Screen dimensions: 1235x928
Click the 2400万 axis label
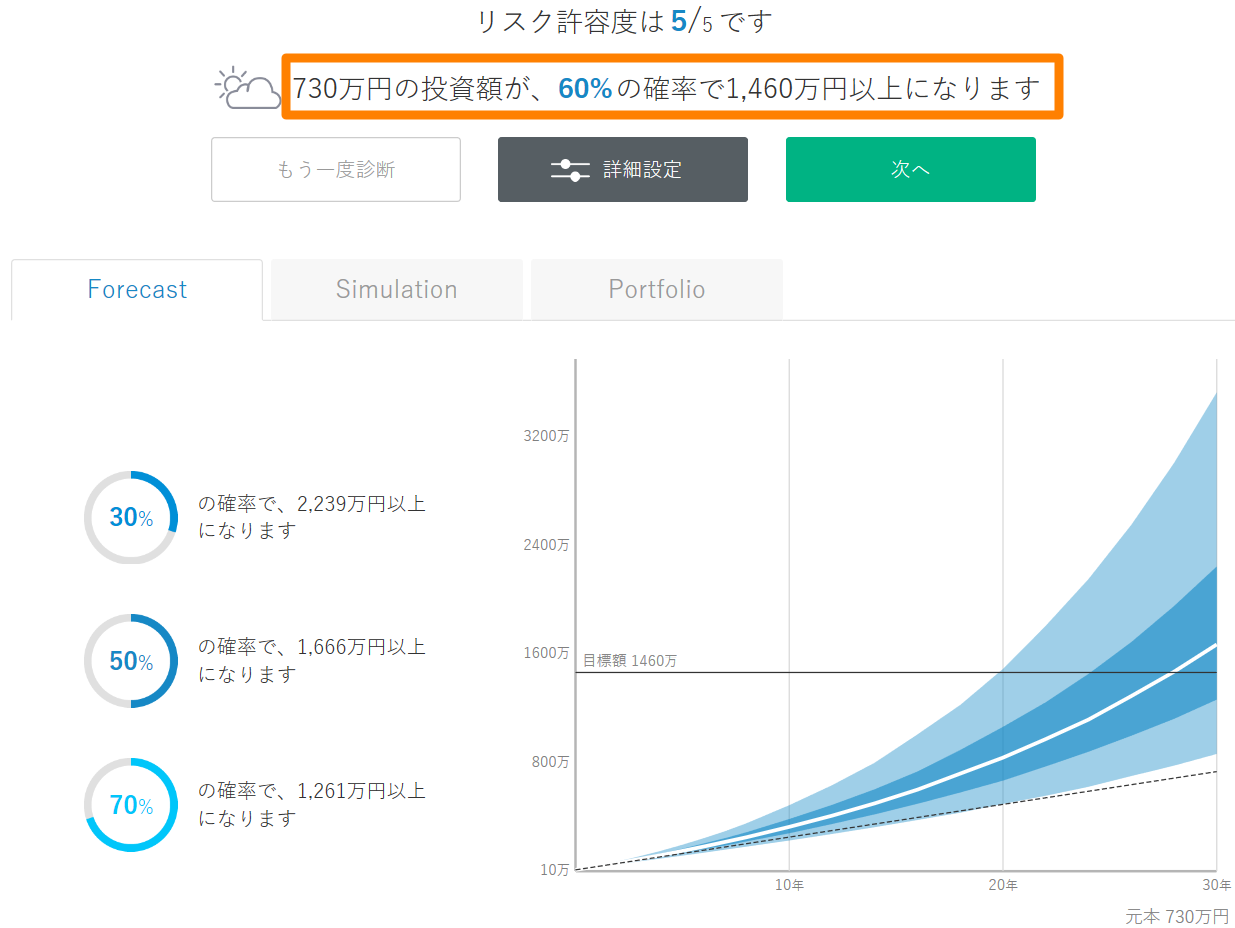546,545
